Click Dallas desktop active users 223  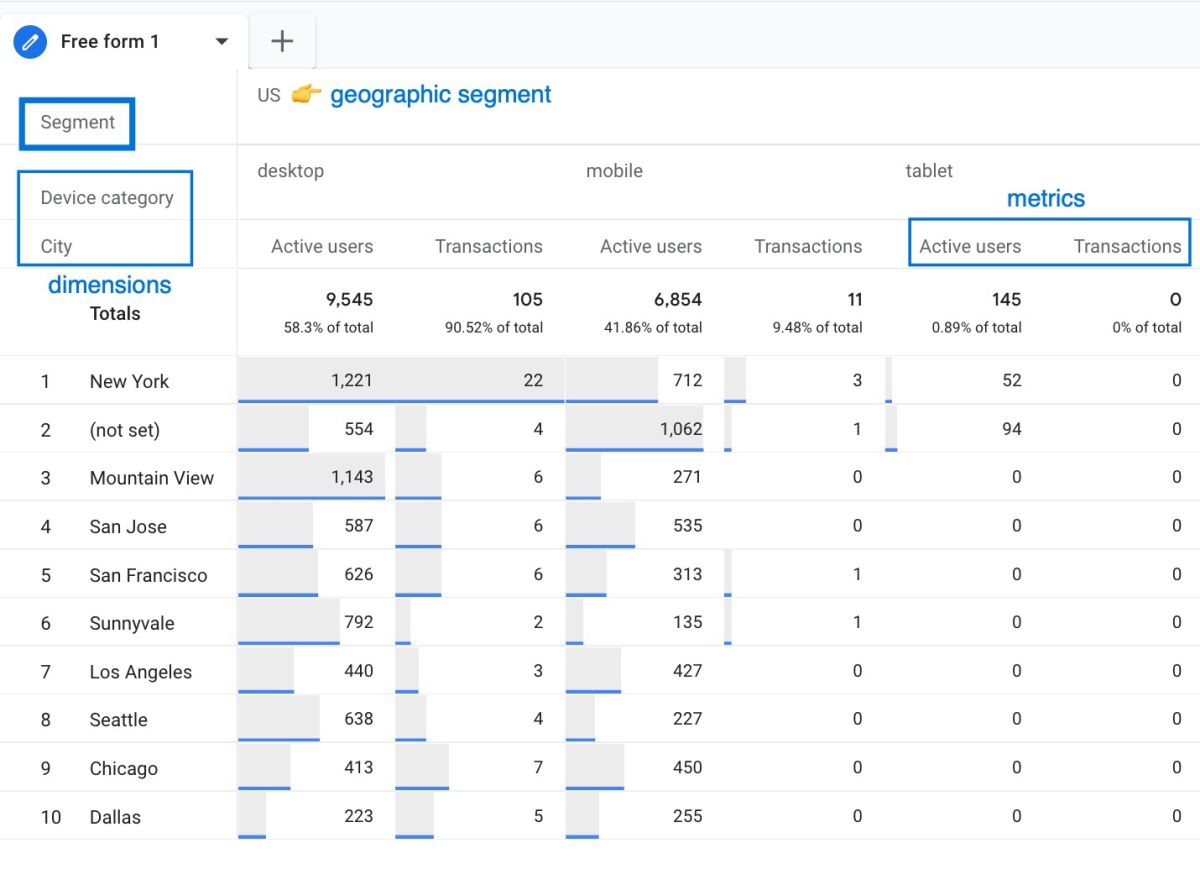tap(358, 816)
